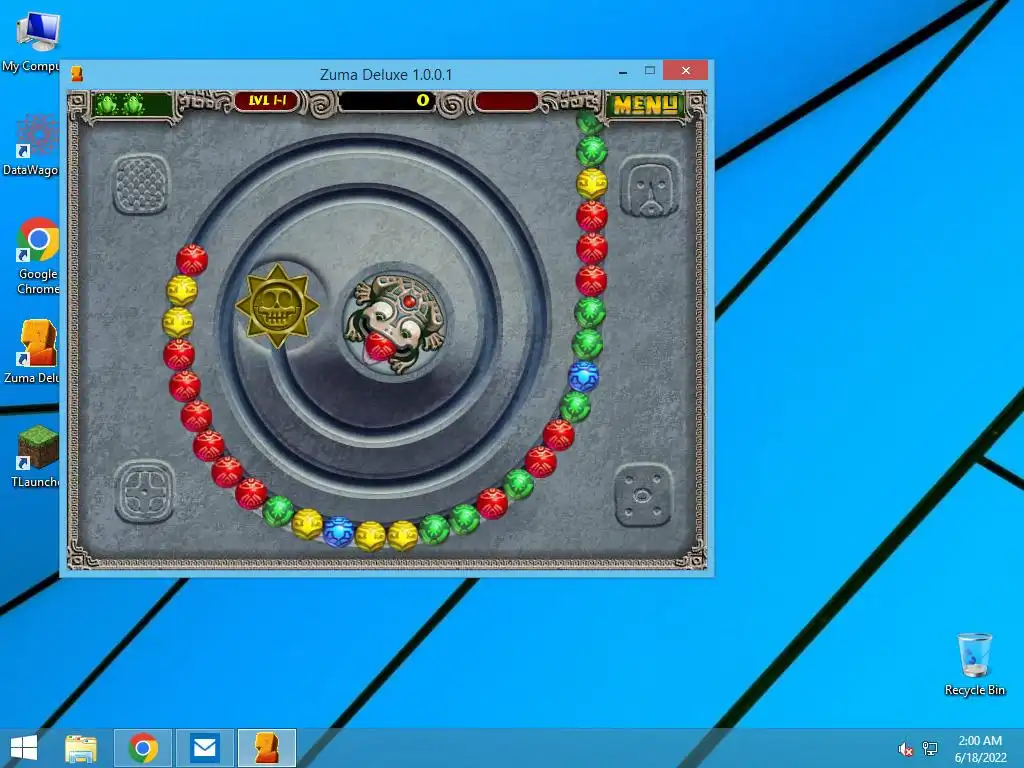Image resolution: width=1024 pixels, height=768 pixels.
Task: Click the muted volume tray icon
Action: tap(905, 749)
